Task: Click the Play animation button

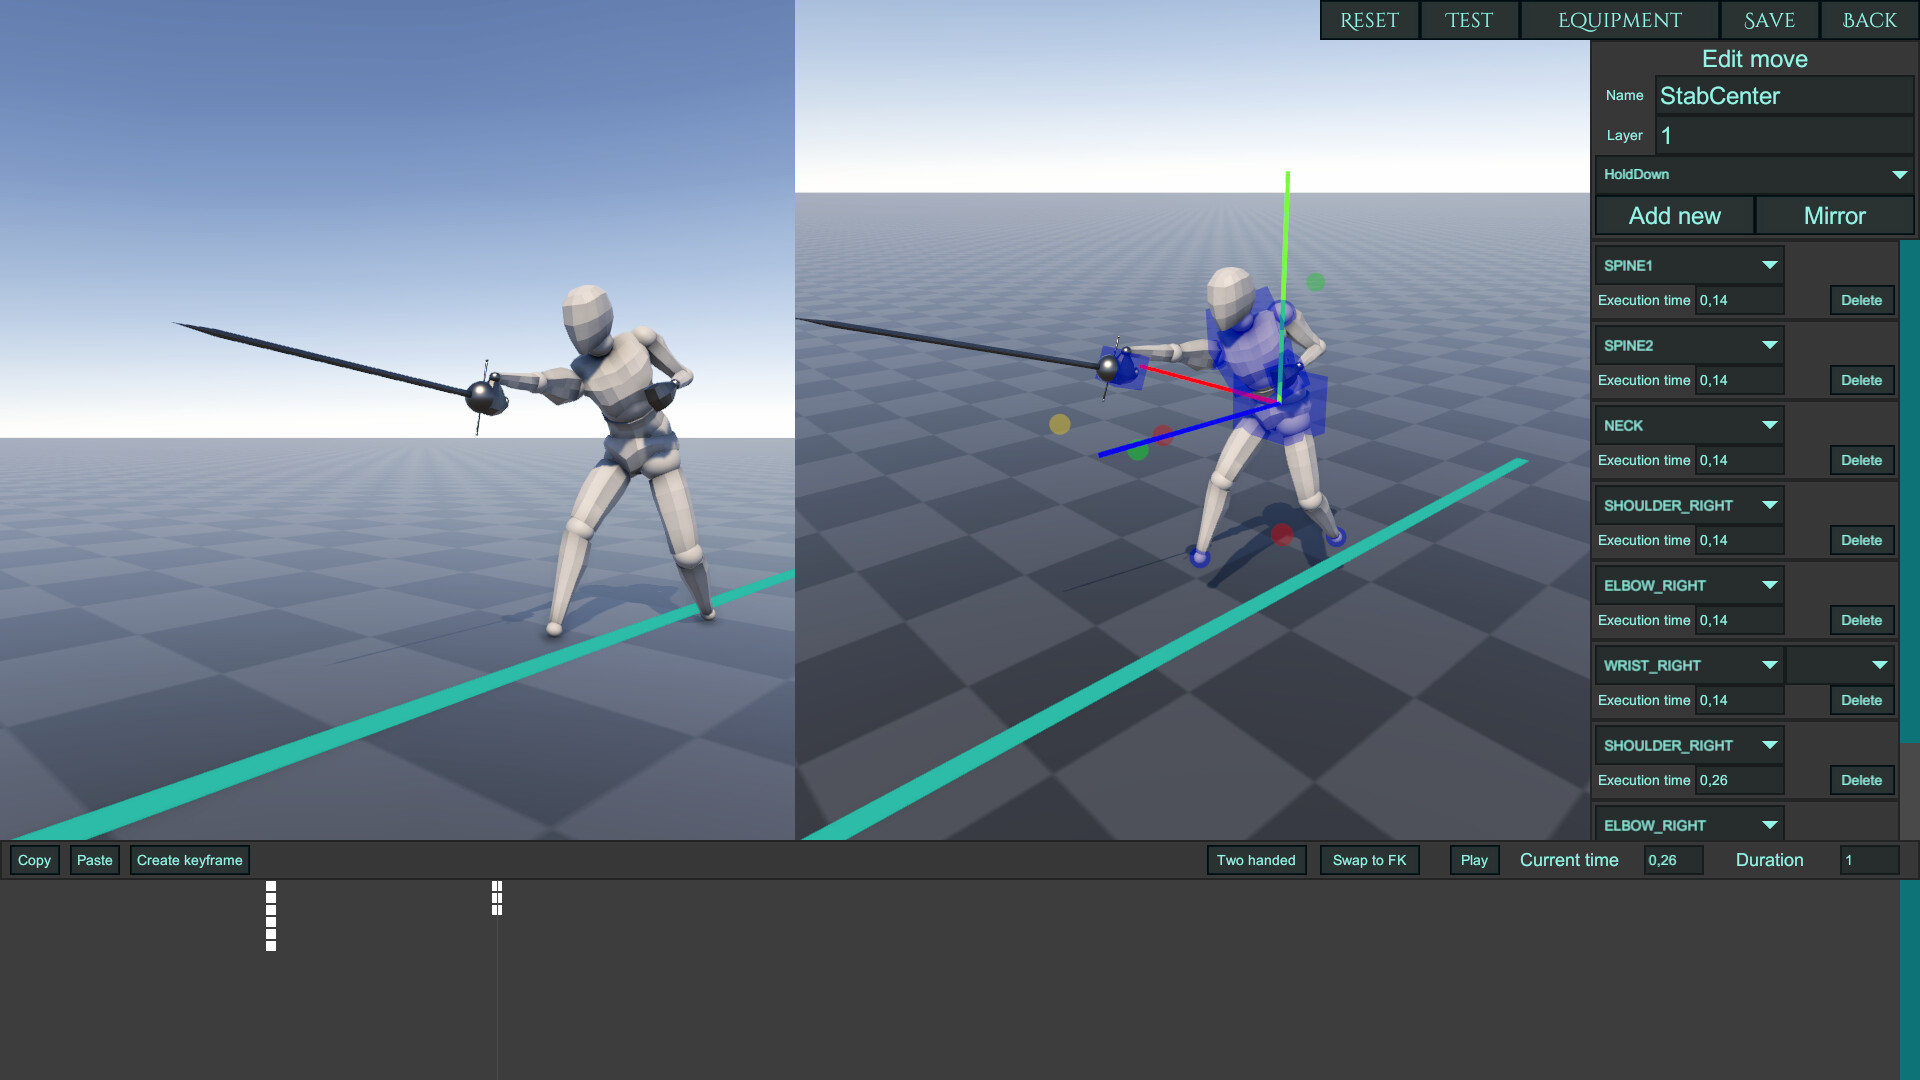Action: point(1473,860)
